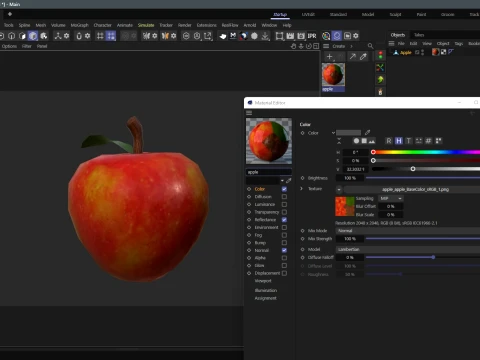The height and width of the screenshot is (360, 480).
Task: Click crossed axes icon in side palette
Action: (x=380, y=68)
